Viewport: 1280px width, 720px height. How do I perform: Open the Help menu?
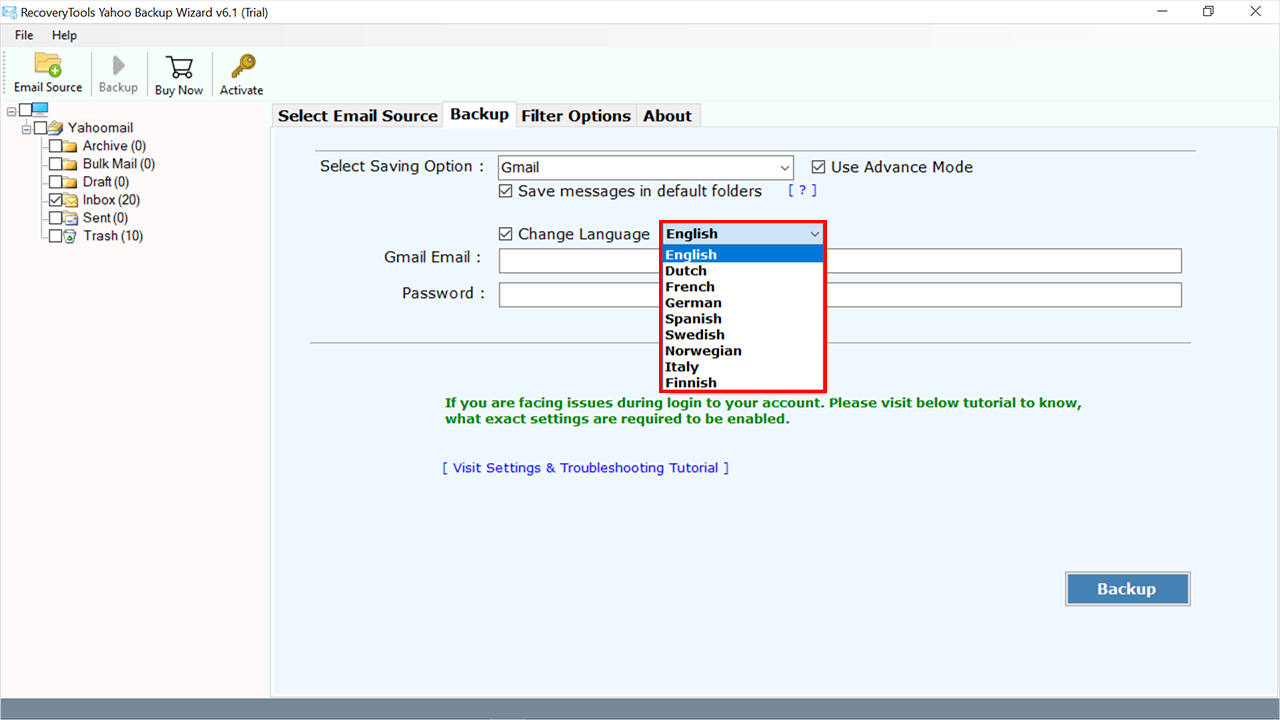tap(64, 35)
